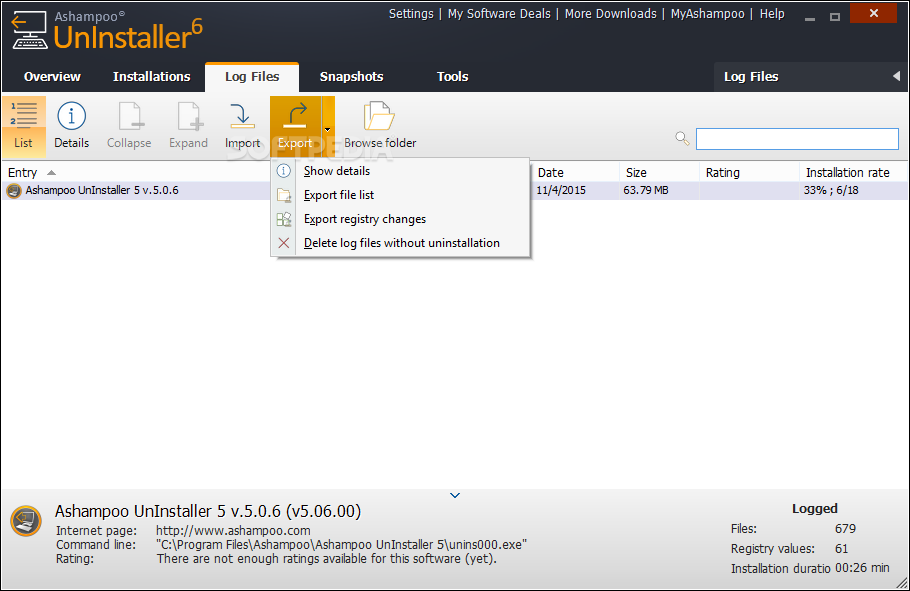Collapse the Log Files side panel arrow

[x=896, y=76]
